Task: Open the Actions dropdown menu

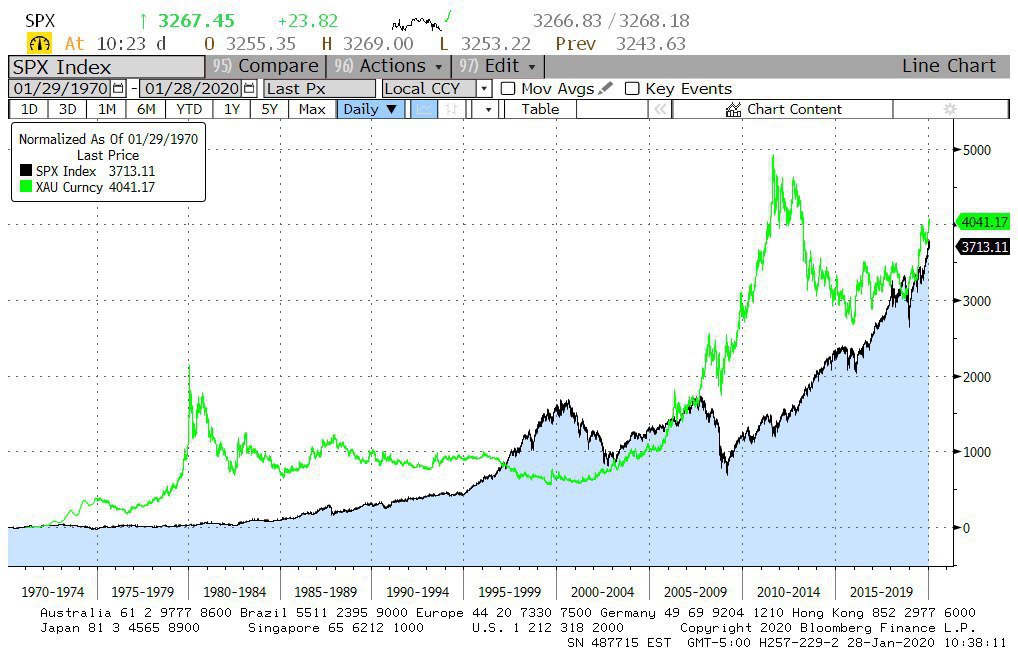Action: point(388,66)
